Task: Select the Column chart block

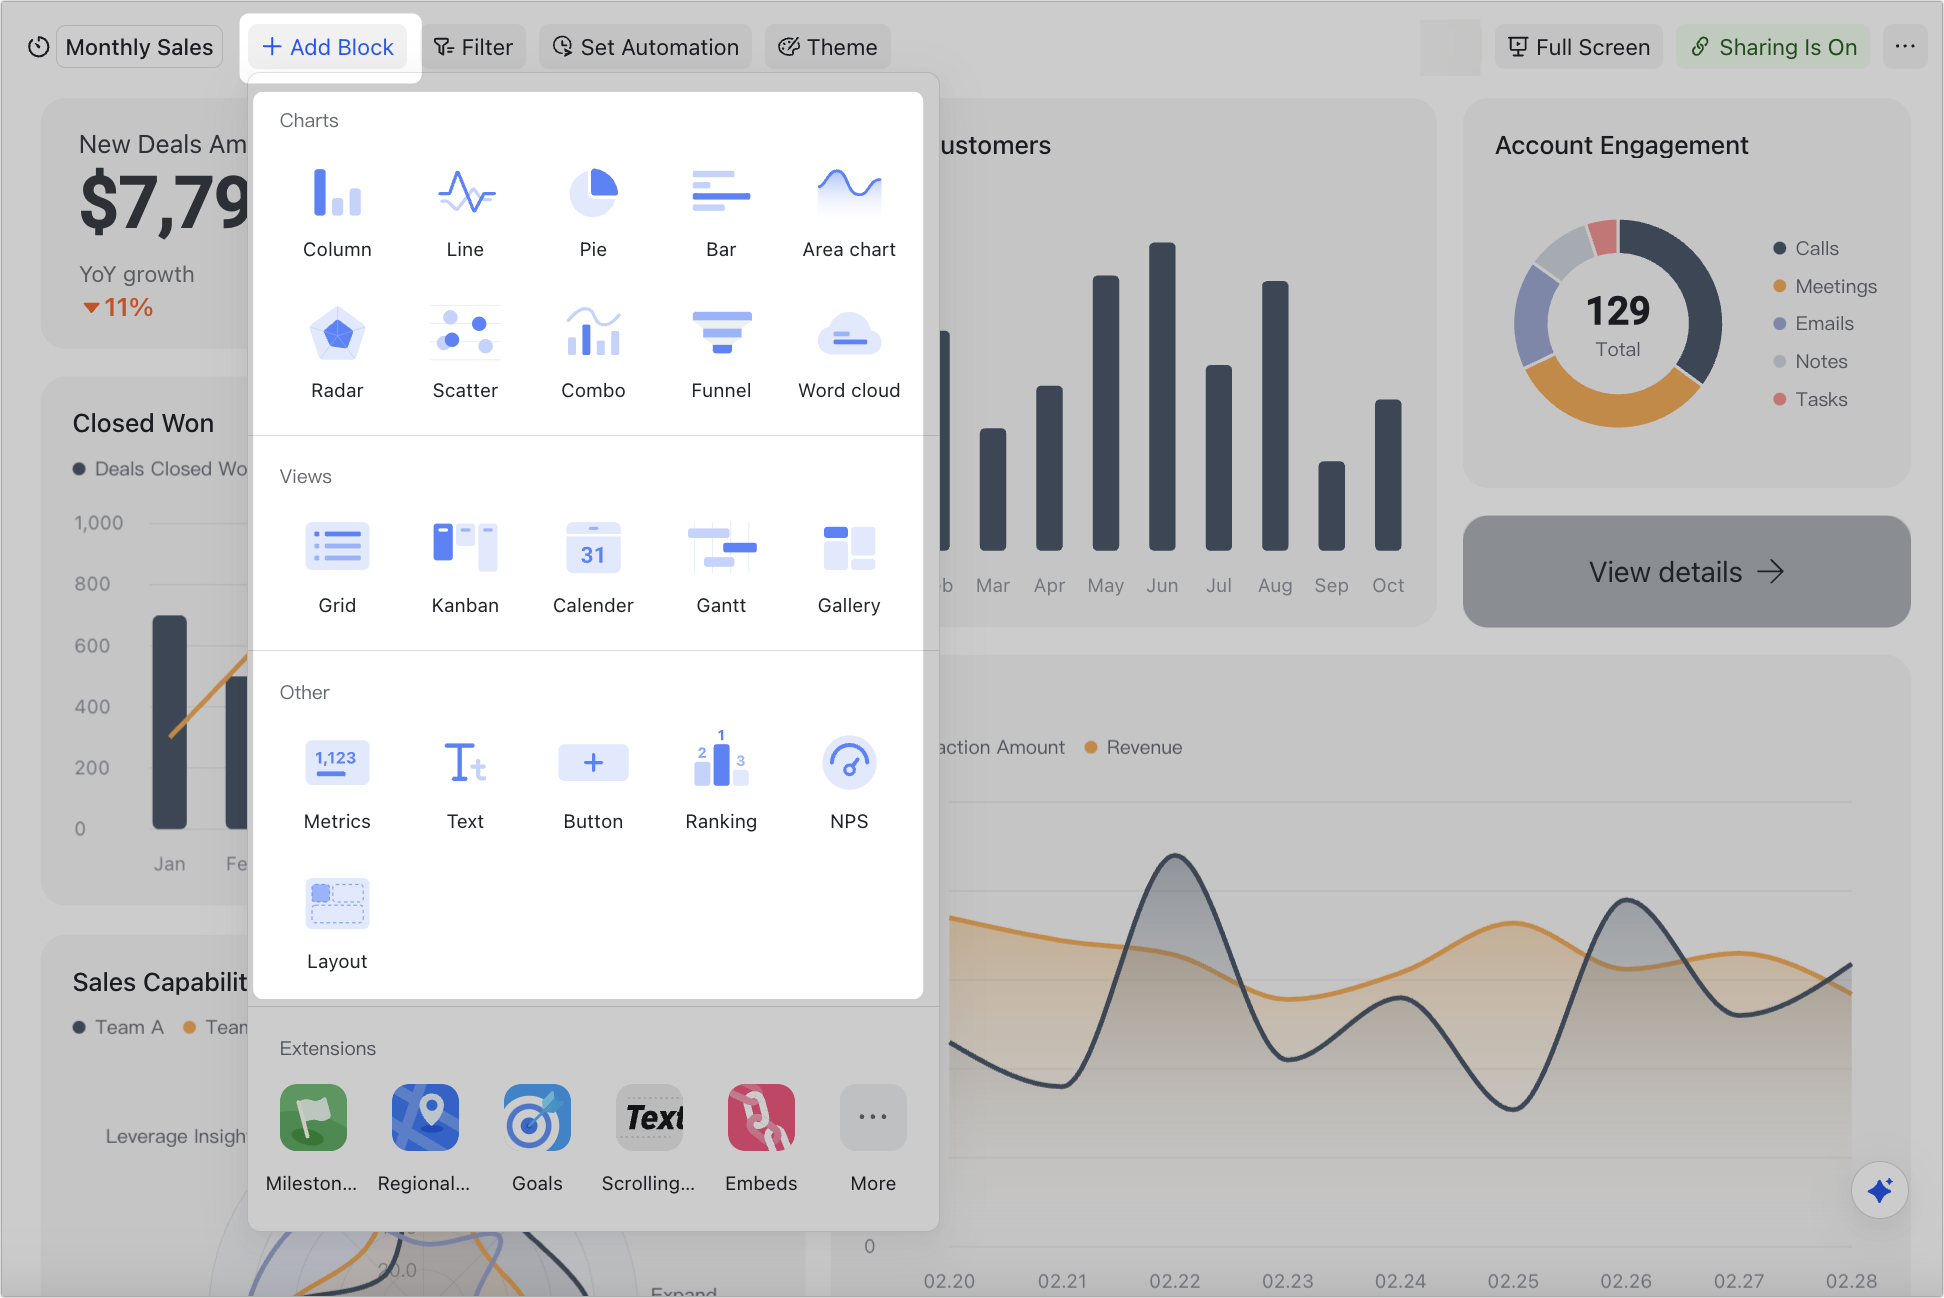Action: coord(337,213)
